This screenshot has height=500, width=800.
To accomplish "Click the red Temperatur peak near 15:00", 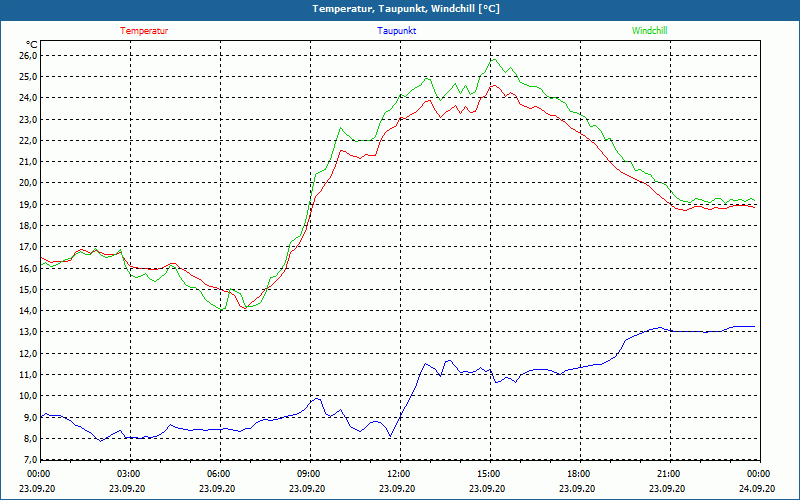I will [x=493, y=85].
